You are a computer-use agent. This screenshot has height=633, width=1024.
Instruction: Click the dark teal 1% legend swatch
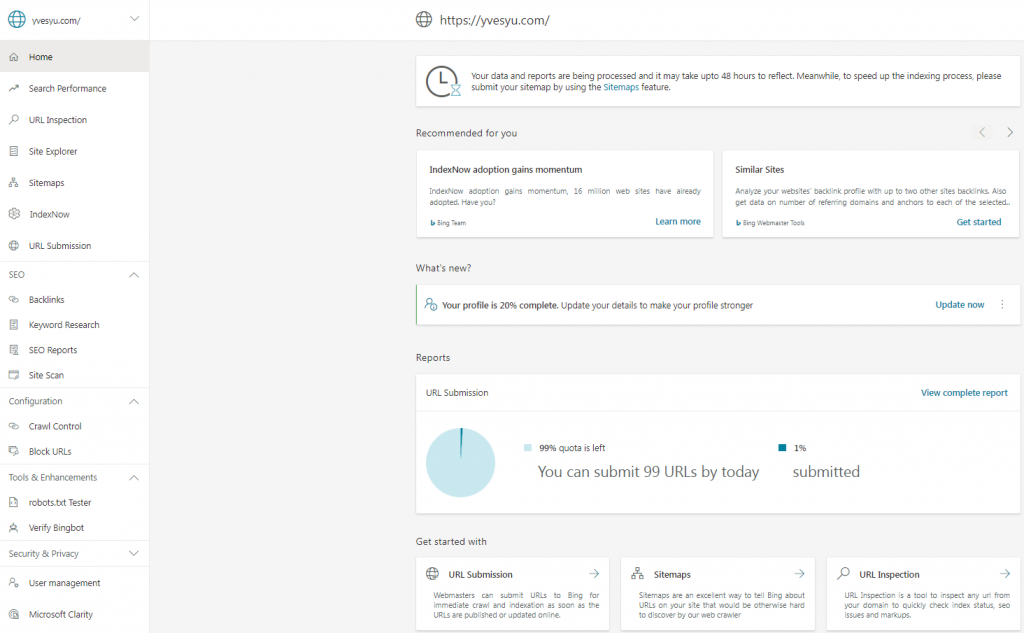coord(782,447)
